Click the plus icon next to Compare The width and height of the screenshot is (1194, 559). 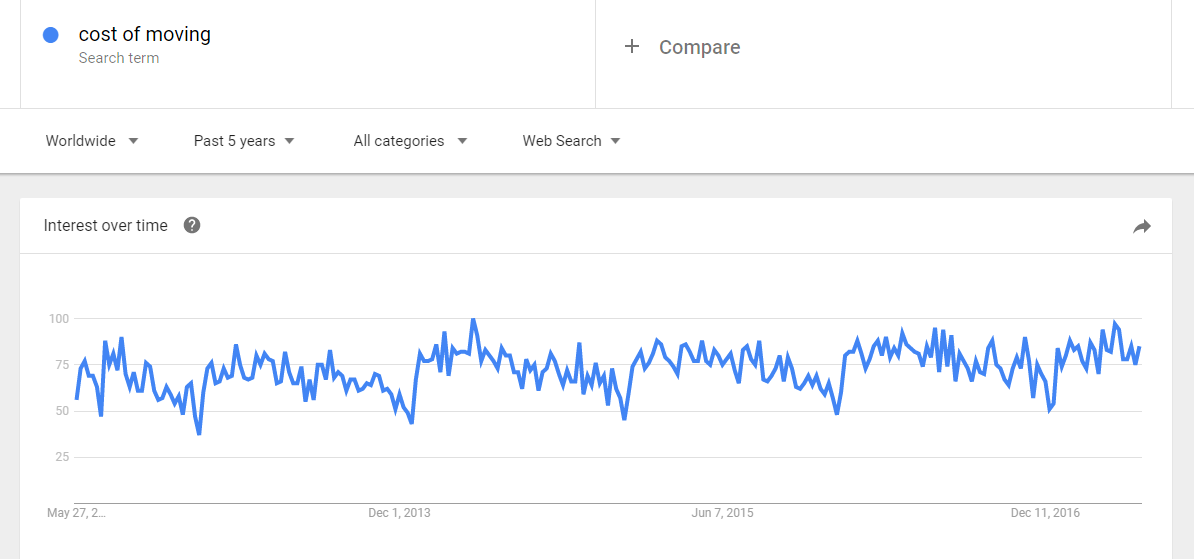pyautogui.click(x=631, y=47)
